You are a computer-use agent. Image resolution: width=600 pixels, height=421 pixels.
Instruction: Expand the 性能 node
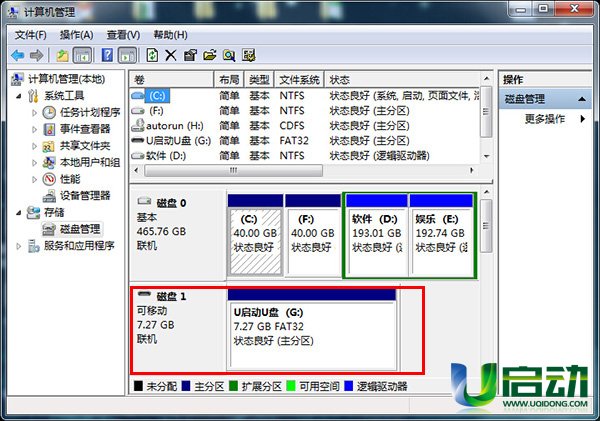click(x=34, y=179)
